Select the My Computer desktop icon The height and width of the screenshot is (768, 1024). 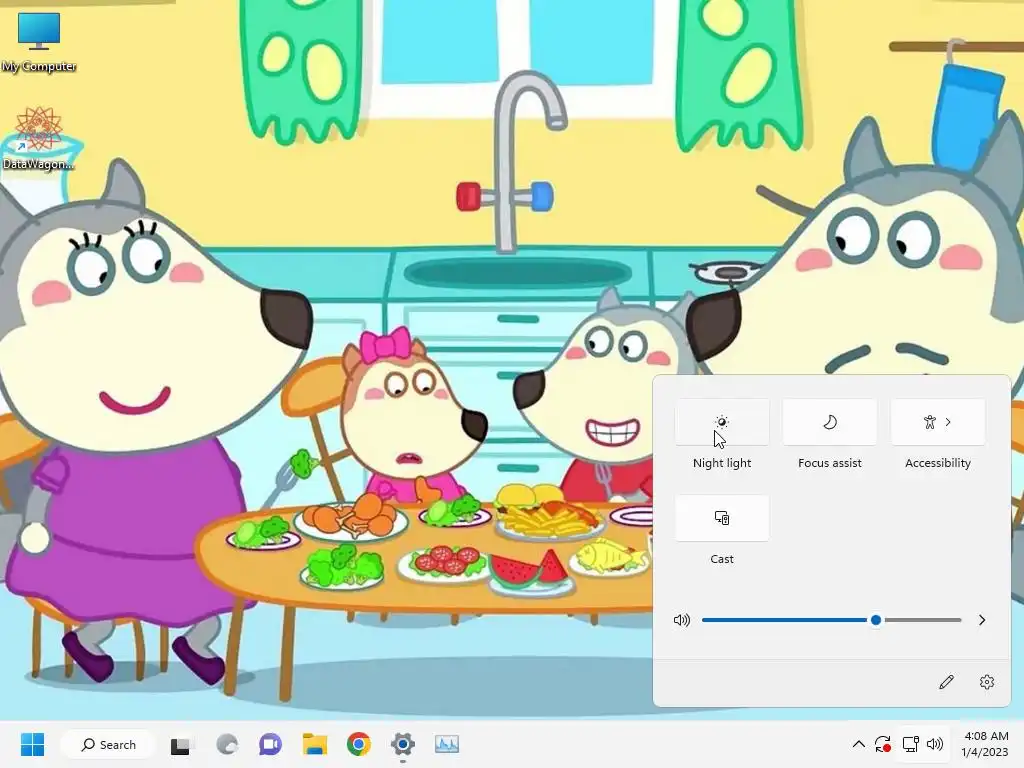pyautogui.click(x=39, y=41)
